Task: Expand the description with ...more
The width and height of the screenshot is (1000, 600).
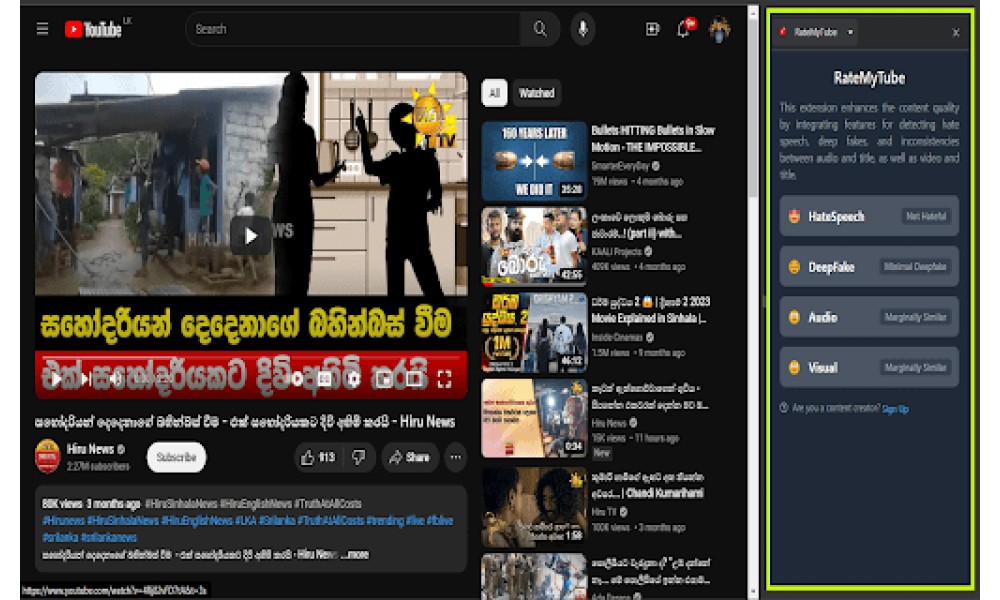Action: (x=355, y=555)
